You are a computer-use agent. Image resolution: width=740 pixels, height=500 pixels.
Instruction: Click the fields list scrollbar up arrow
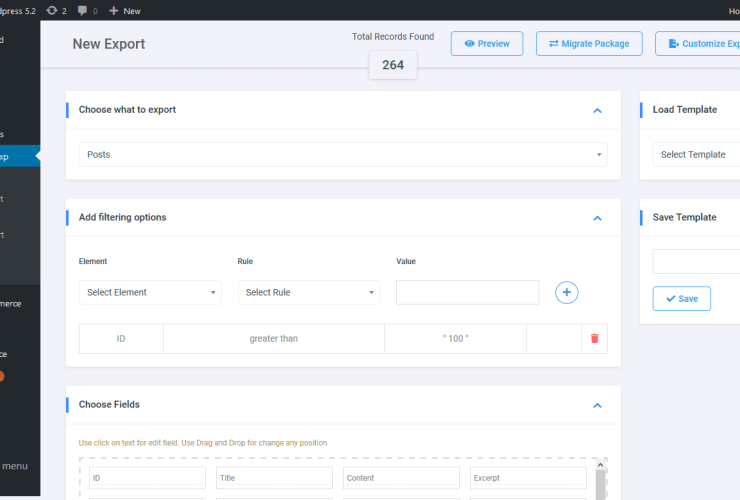[601, 465]
